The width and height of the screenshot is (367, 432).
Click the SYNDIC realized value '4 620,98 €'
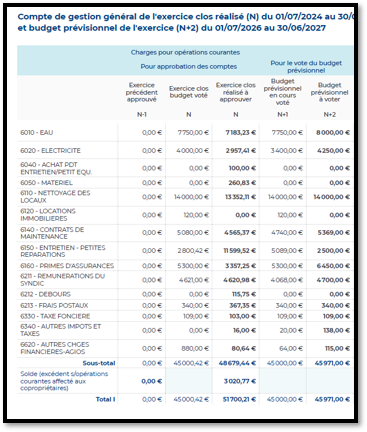239,280
